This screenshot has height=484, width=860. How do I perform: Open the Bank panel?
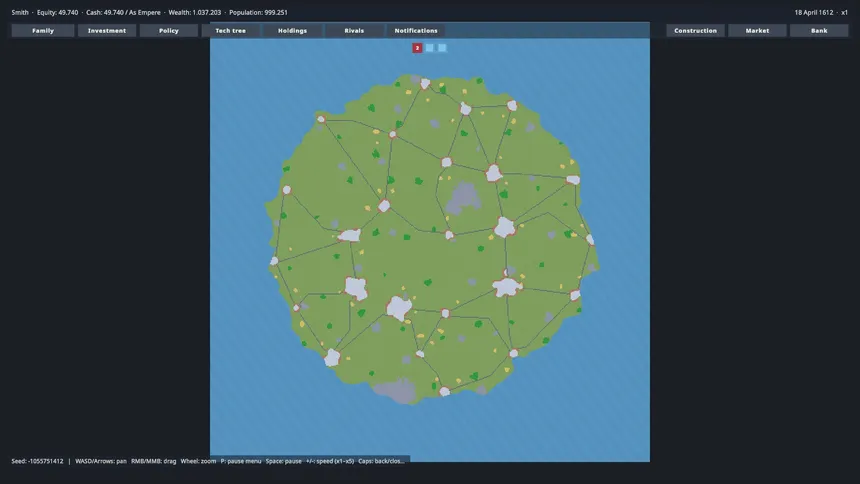pos(819,31)
